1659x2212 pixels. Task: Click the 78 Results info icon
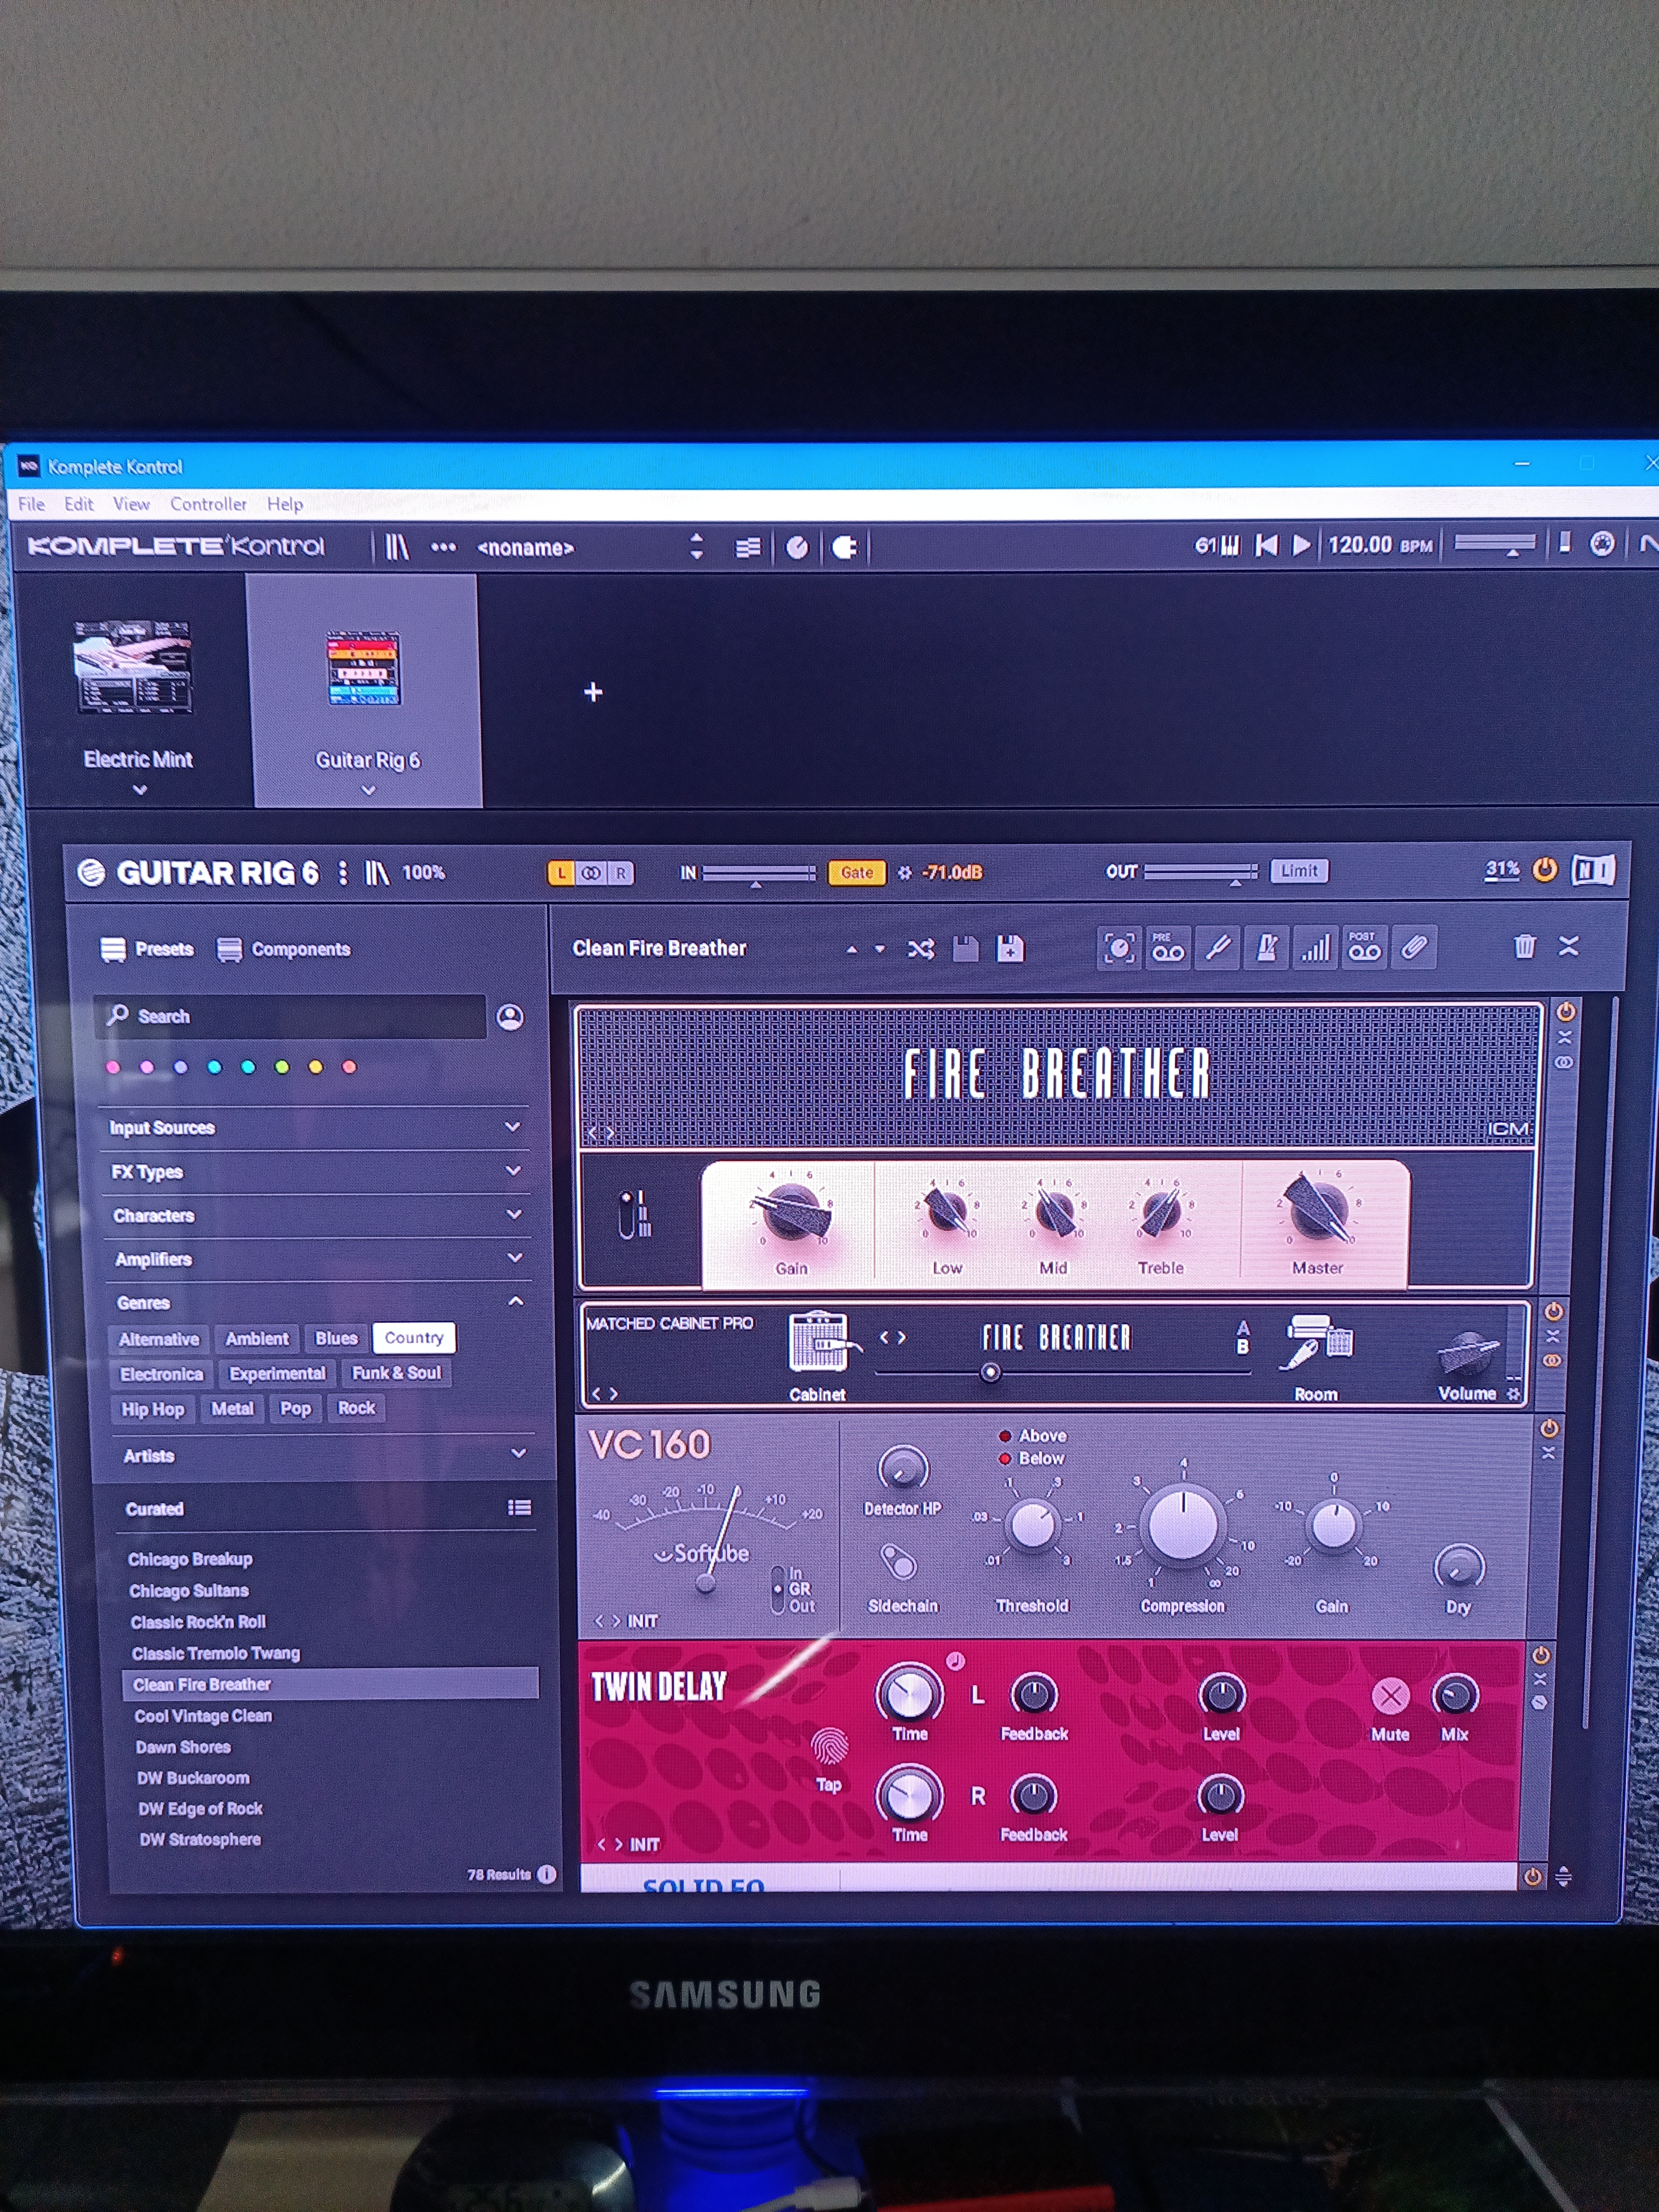546,1874
